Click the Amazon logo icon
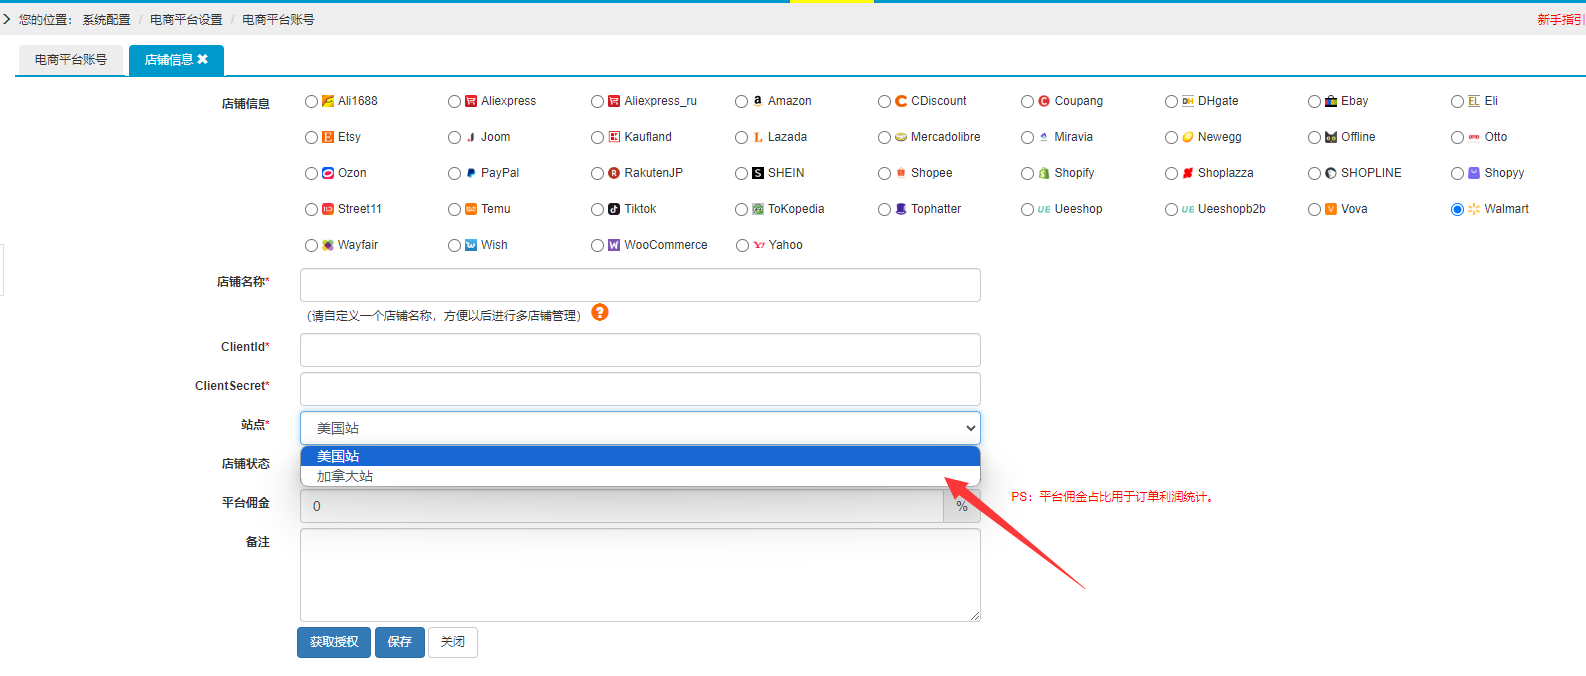Screen dimensions: 1586x676 click(758, 101)
